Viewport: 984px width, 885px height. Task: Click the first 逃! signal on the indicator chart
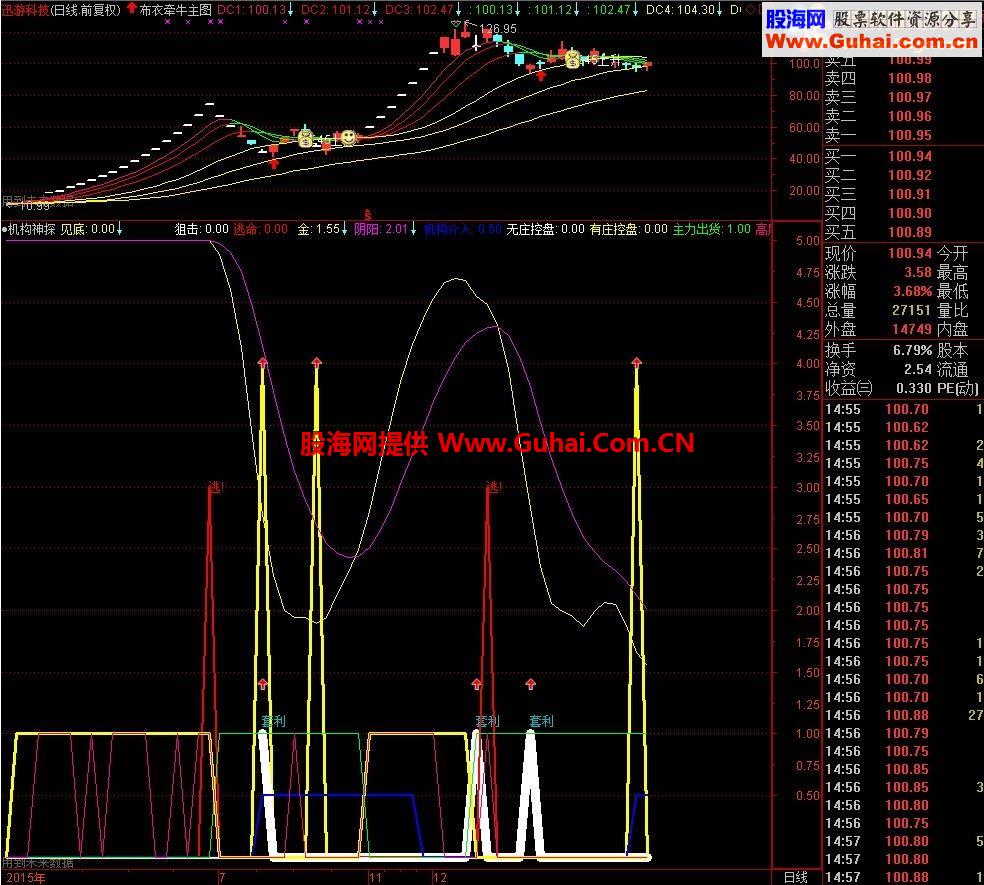[215, 487]
